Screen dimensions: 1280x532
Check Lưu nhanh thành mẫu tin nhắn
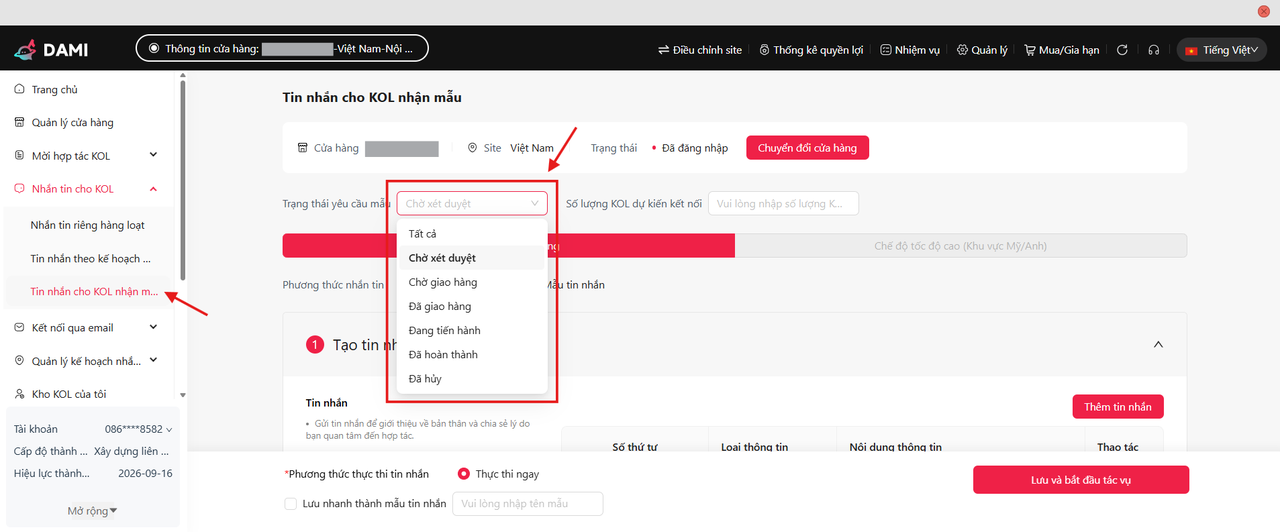point(291,504)
